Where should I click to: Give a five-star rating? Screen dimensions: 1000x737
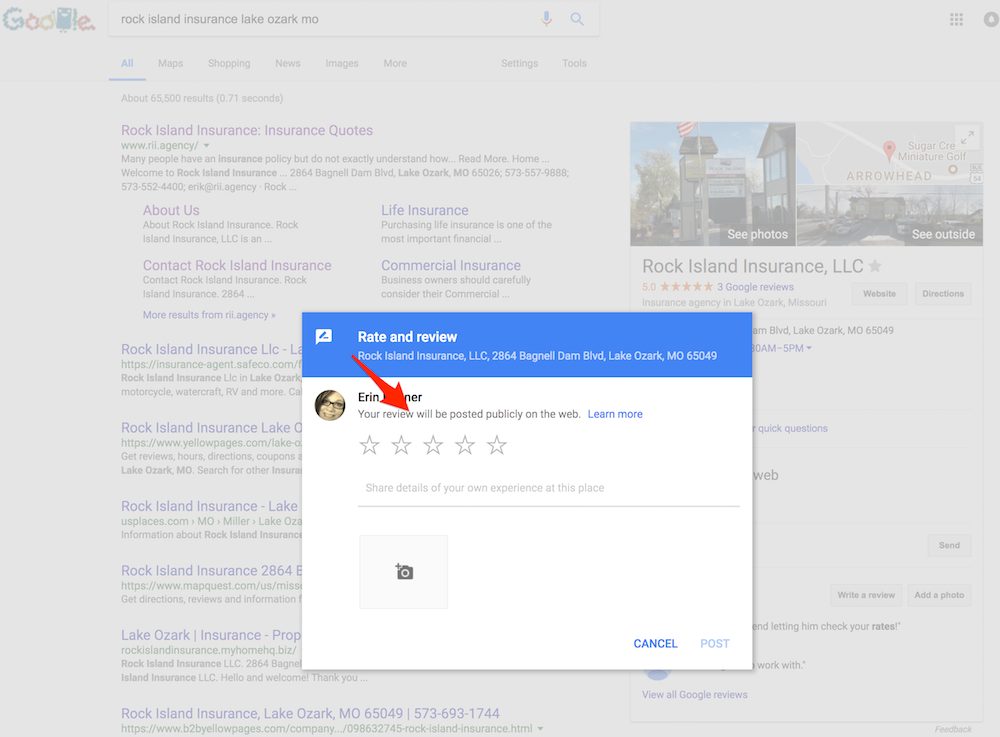(497, 445)
